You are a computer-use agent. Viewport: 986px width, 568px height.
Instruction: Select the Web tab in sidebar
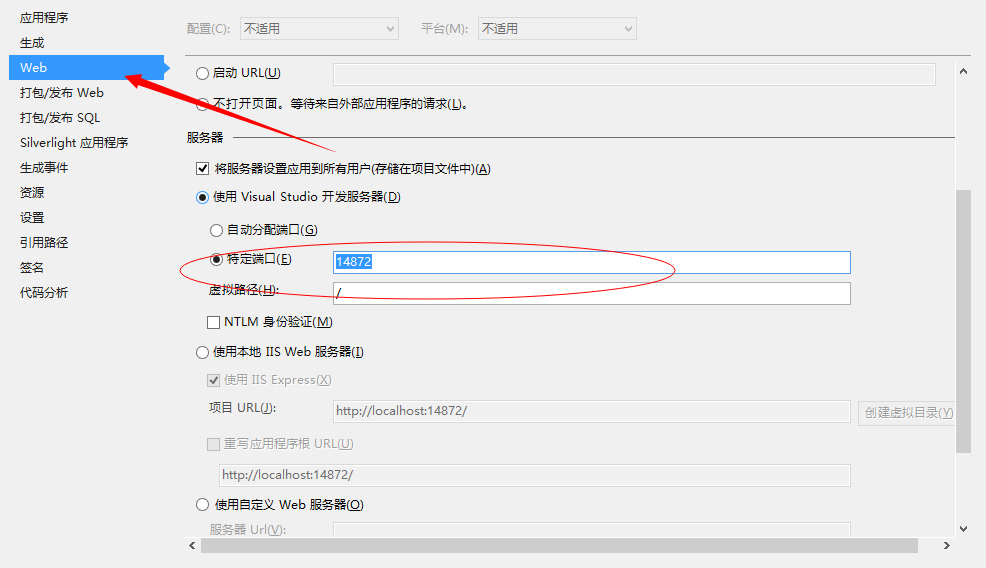(87, 67)
